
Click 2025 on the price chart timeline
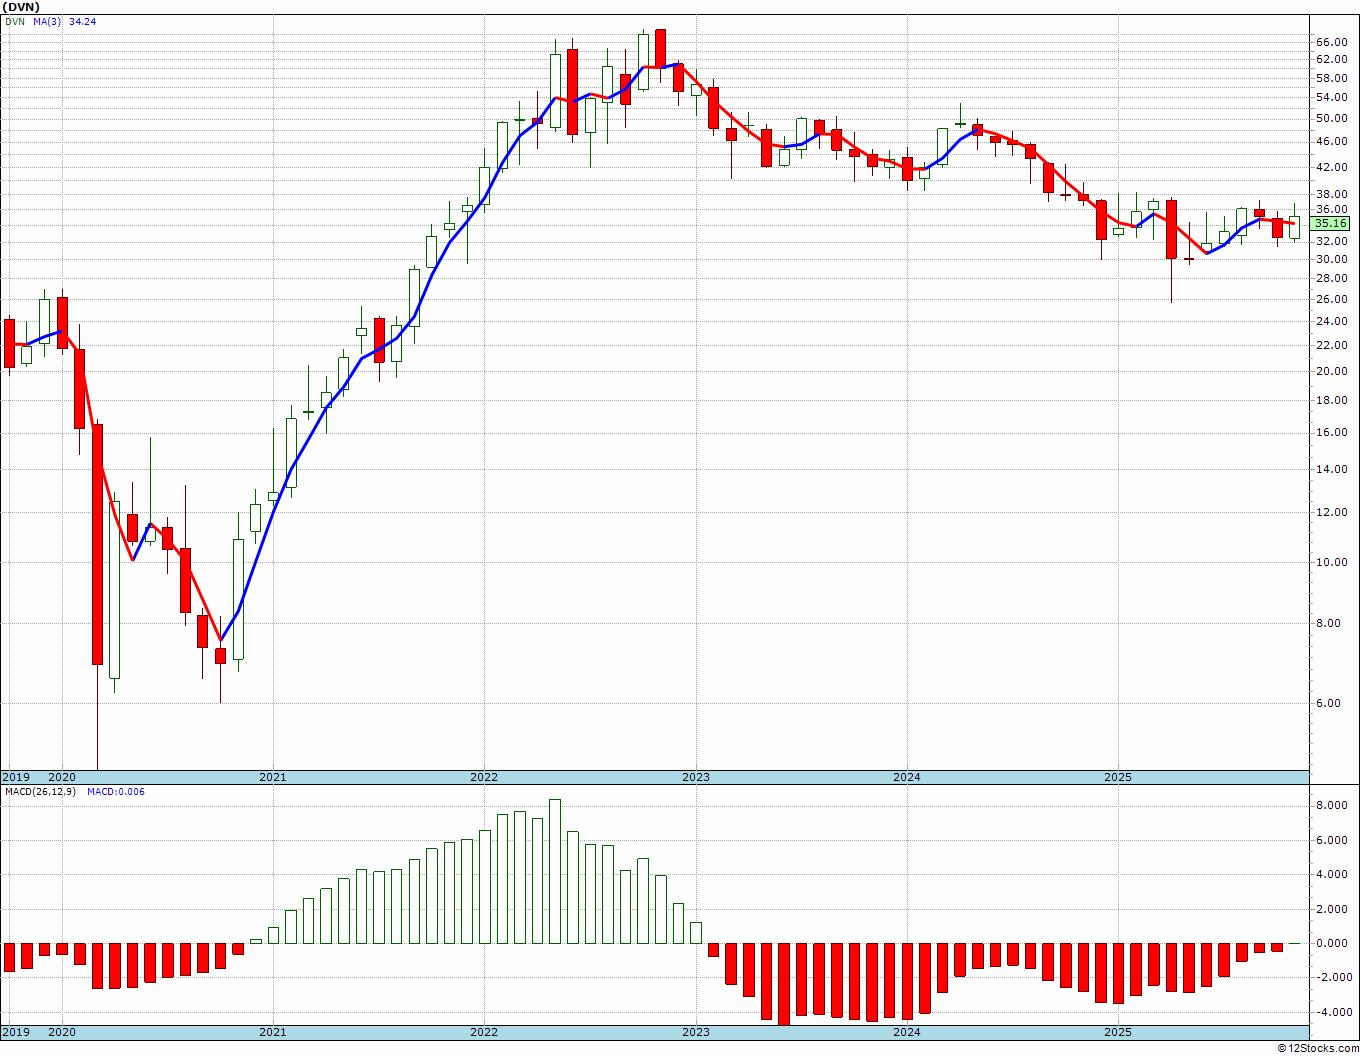pos(1118,777)
